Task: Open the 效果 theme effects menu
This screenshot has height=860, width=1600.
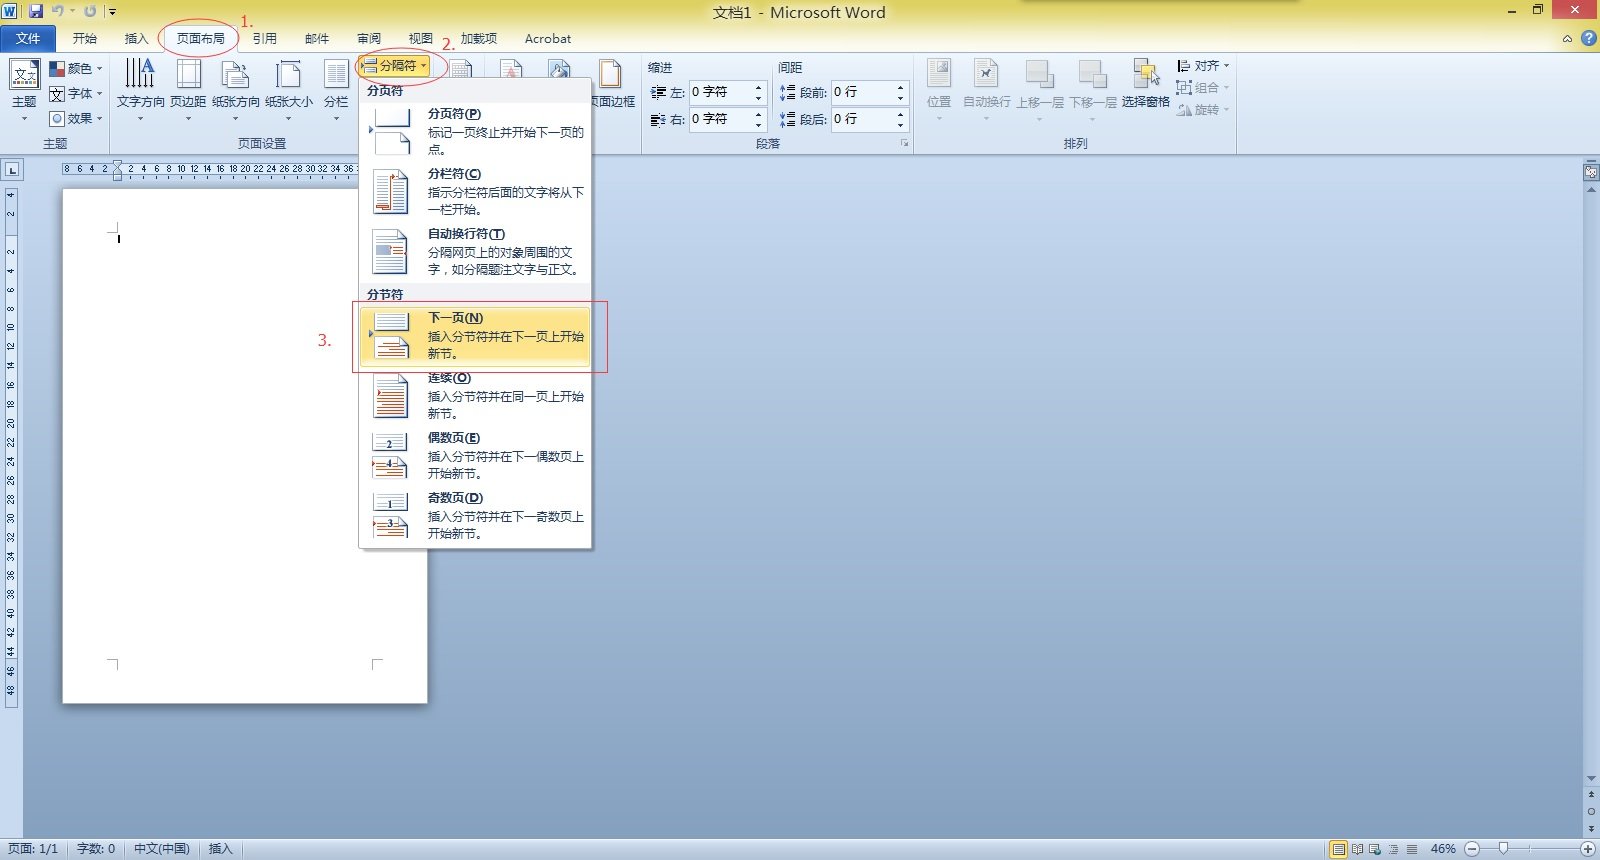Action: 76,118
